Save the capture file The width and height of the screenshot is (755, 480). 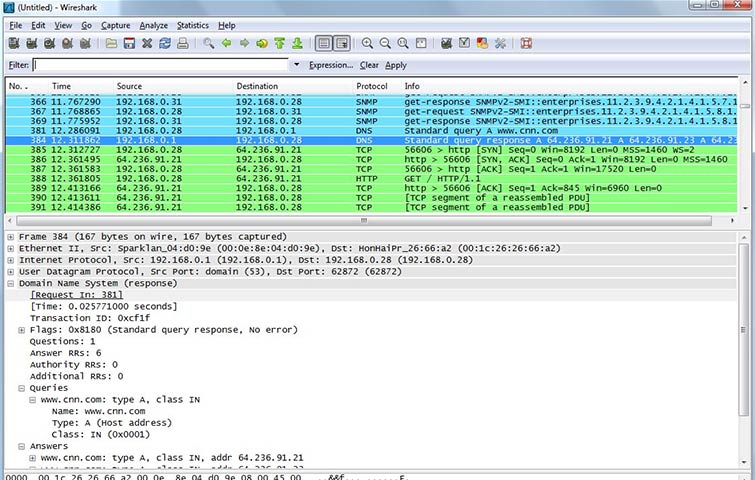pos(129,43)
